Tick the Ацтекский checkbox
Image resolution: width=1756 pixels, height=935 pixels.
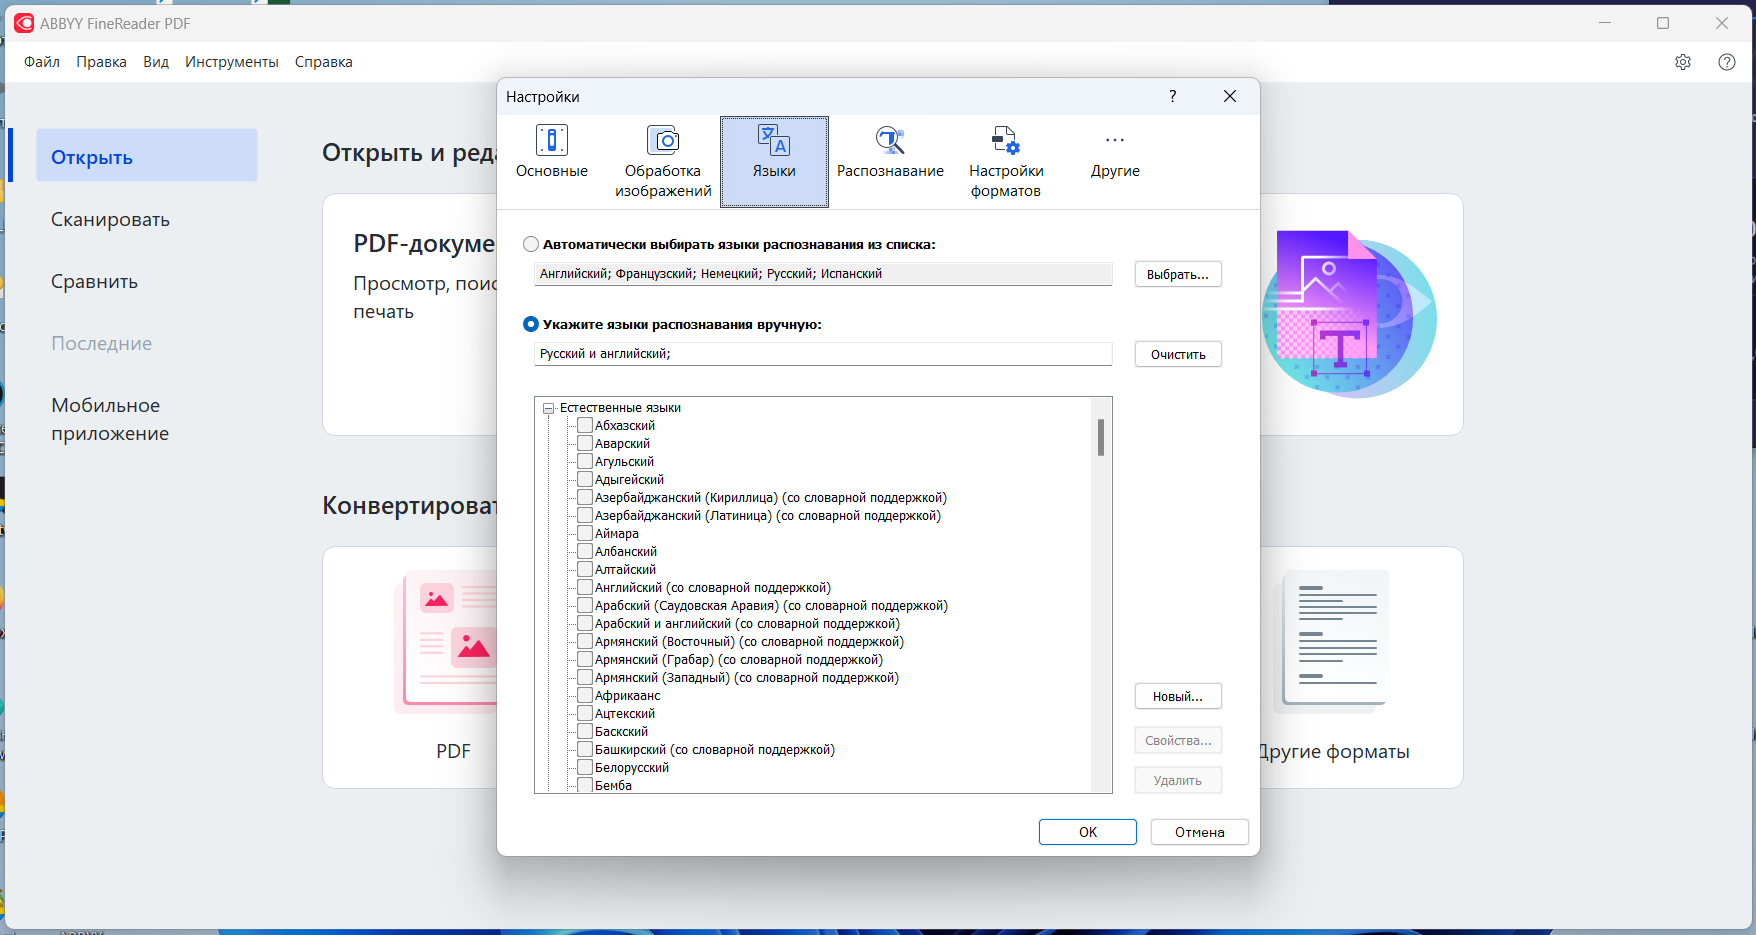click(x=585, y=714)
